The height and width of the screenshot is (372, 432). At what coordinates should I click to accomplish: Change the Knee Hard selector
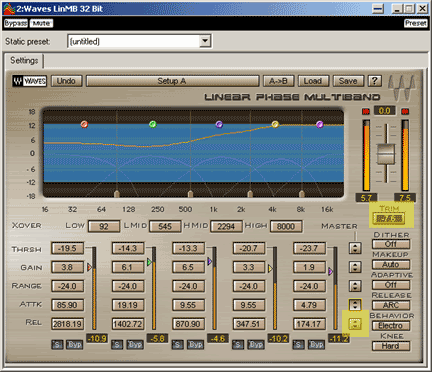391,346
